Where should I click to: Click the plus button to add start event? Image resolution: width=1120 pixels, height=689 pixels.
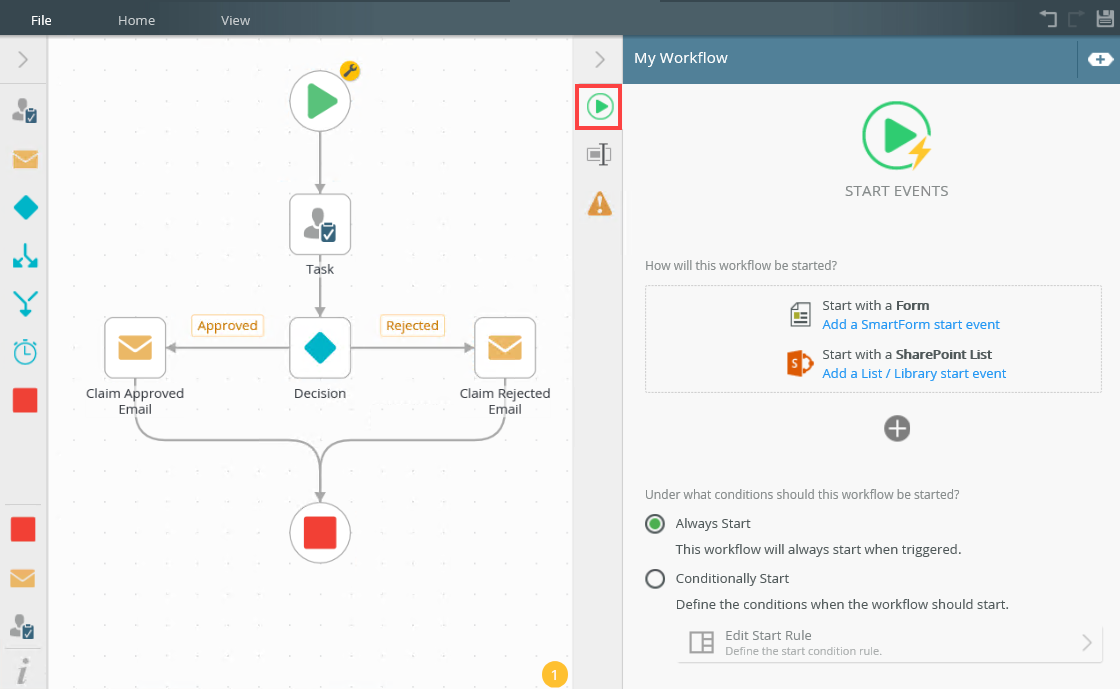(897, 428)
